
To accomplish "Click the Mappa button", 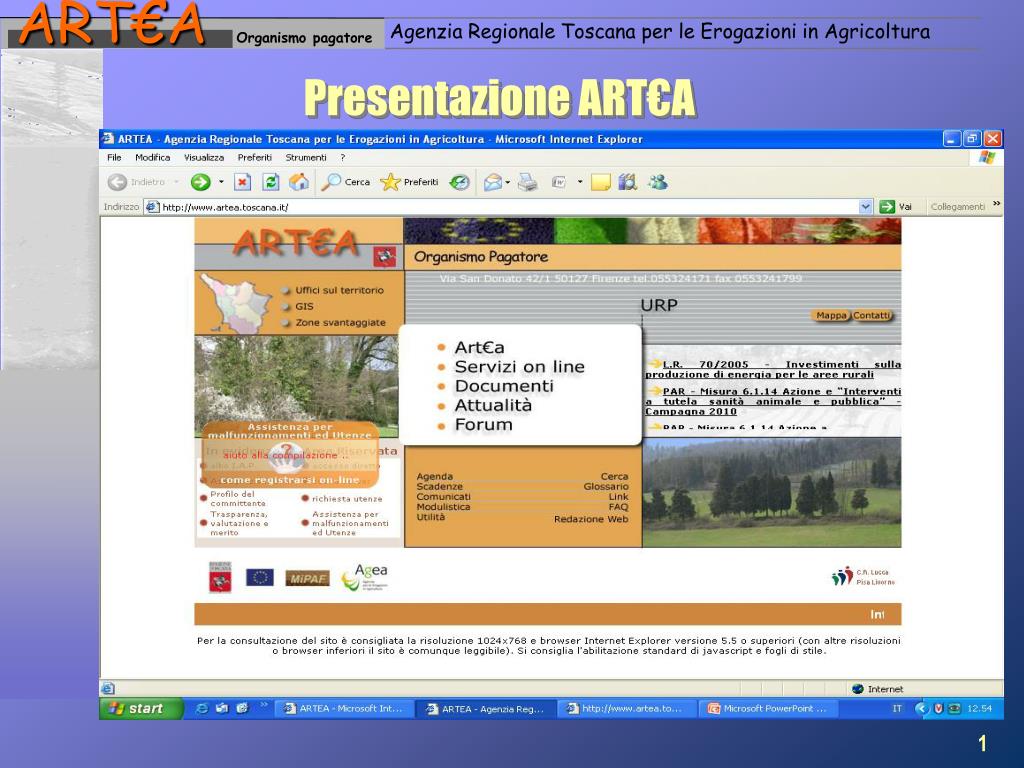I will (x=831, y=315).
